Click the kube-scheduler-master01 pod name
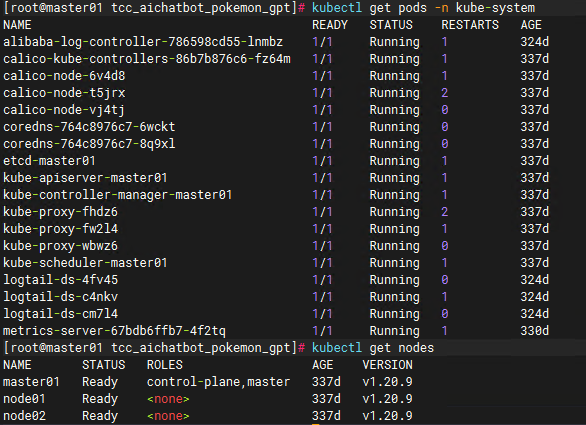 pyautogui.click(x=85, y=263)
